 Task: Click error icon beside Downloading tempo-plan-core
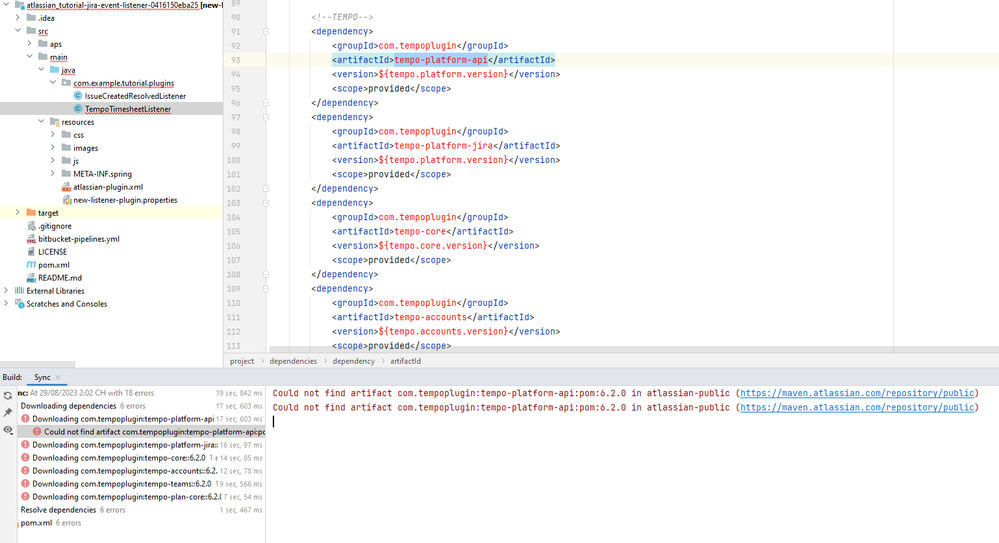point(25,496)
